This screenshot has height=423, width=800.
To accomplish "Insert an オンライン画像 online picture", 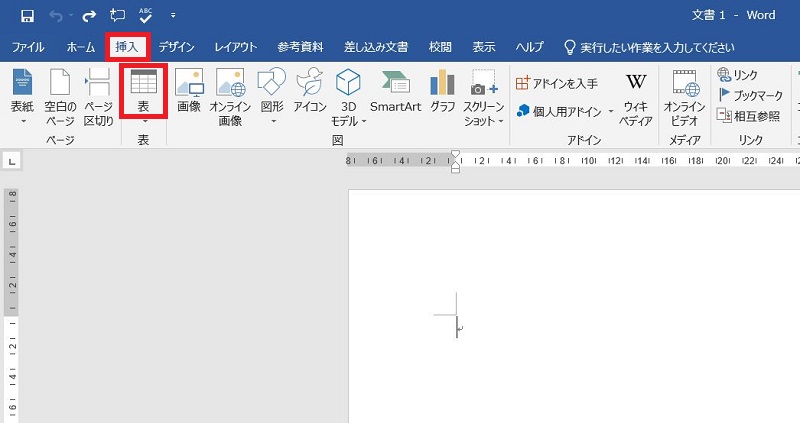I will (x=230, y=97).
